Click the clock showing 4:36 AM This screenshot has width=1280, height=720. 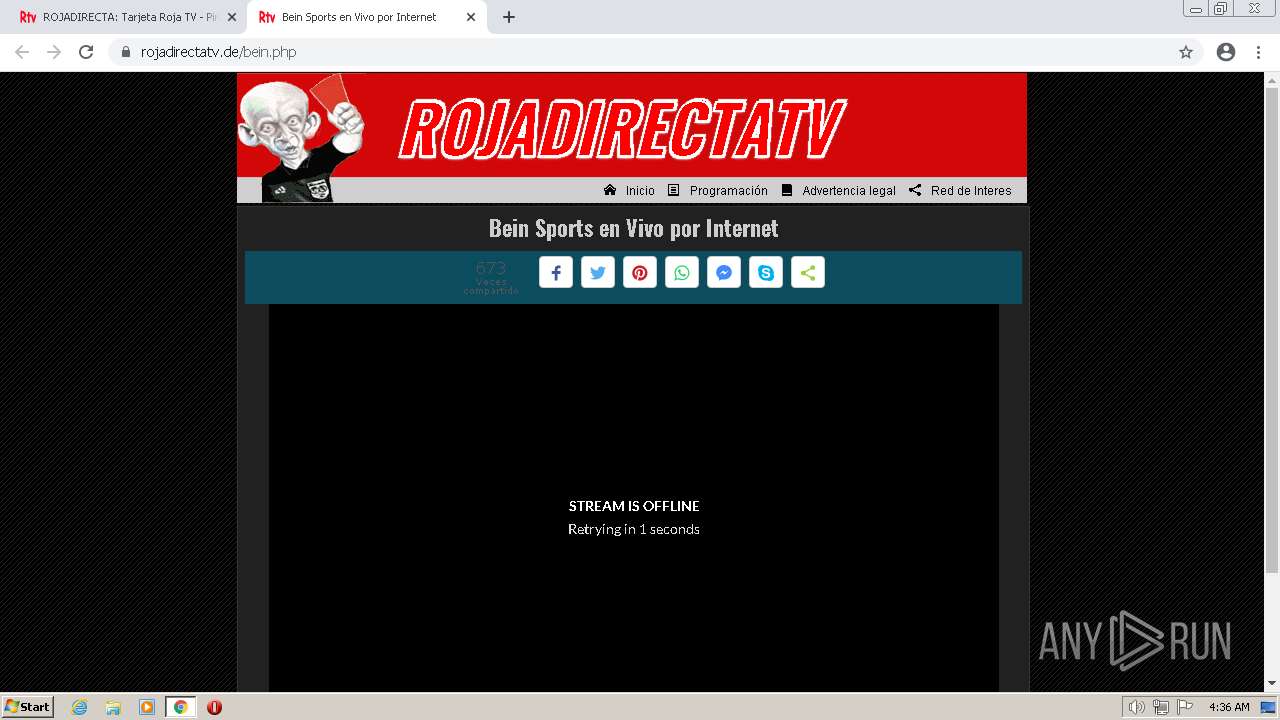[1229, 707]
